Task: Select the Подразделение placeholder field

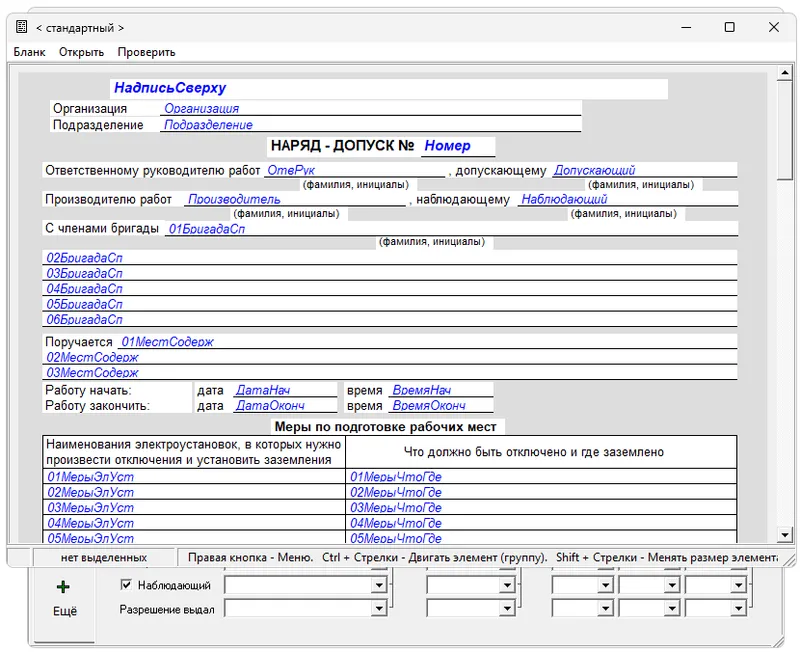Action: tap(370, 125)
